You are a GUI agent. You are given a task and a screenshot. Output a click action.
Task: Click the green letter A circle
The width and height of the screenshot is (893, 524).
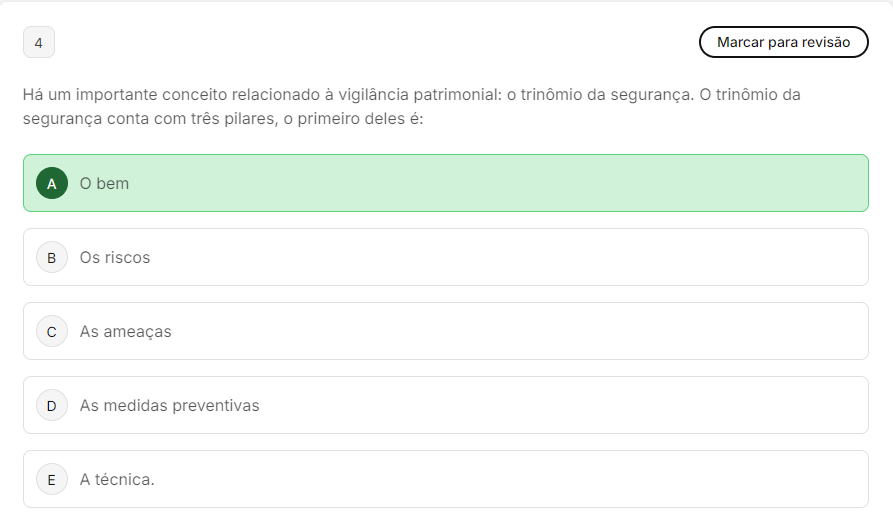click(x=52, y=183)
